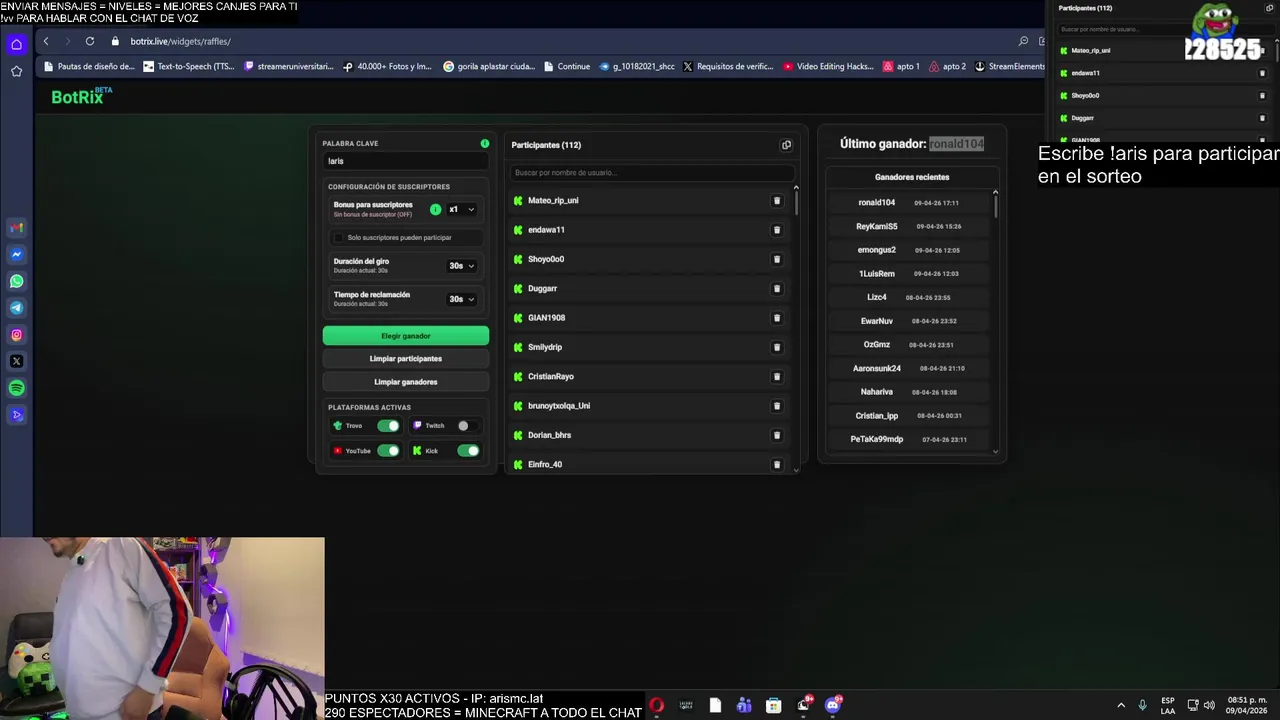Click the Elegir ganador button
This screenshot has height=720, width=1280.
[x=405, y=336]
